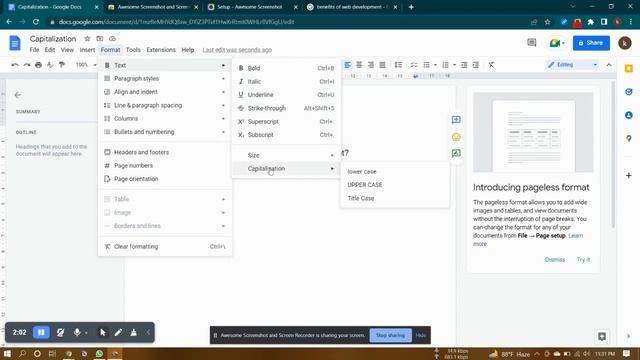The height and width of the screenshot is (360, 640).
Task: Click the bulleted list icon
Action: [427, 65]
